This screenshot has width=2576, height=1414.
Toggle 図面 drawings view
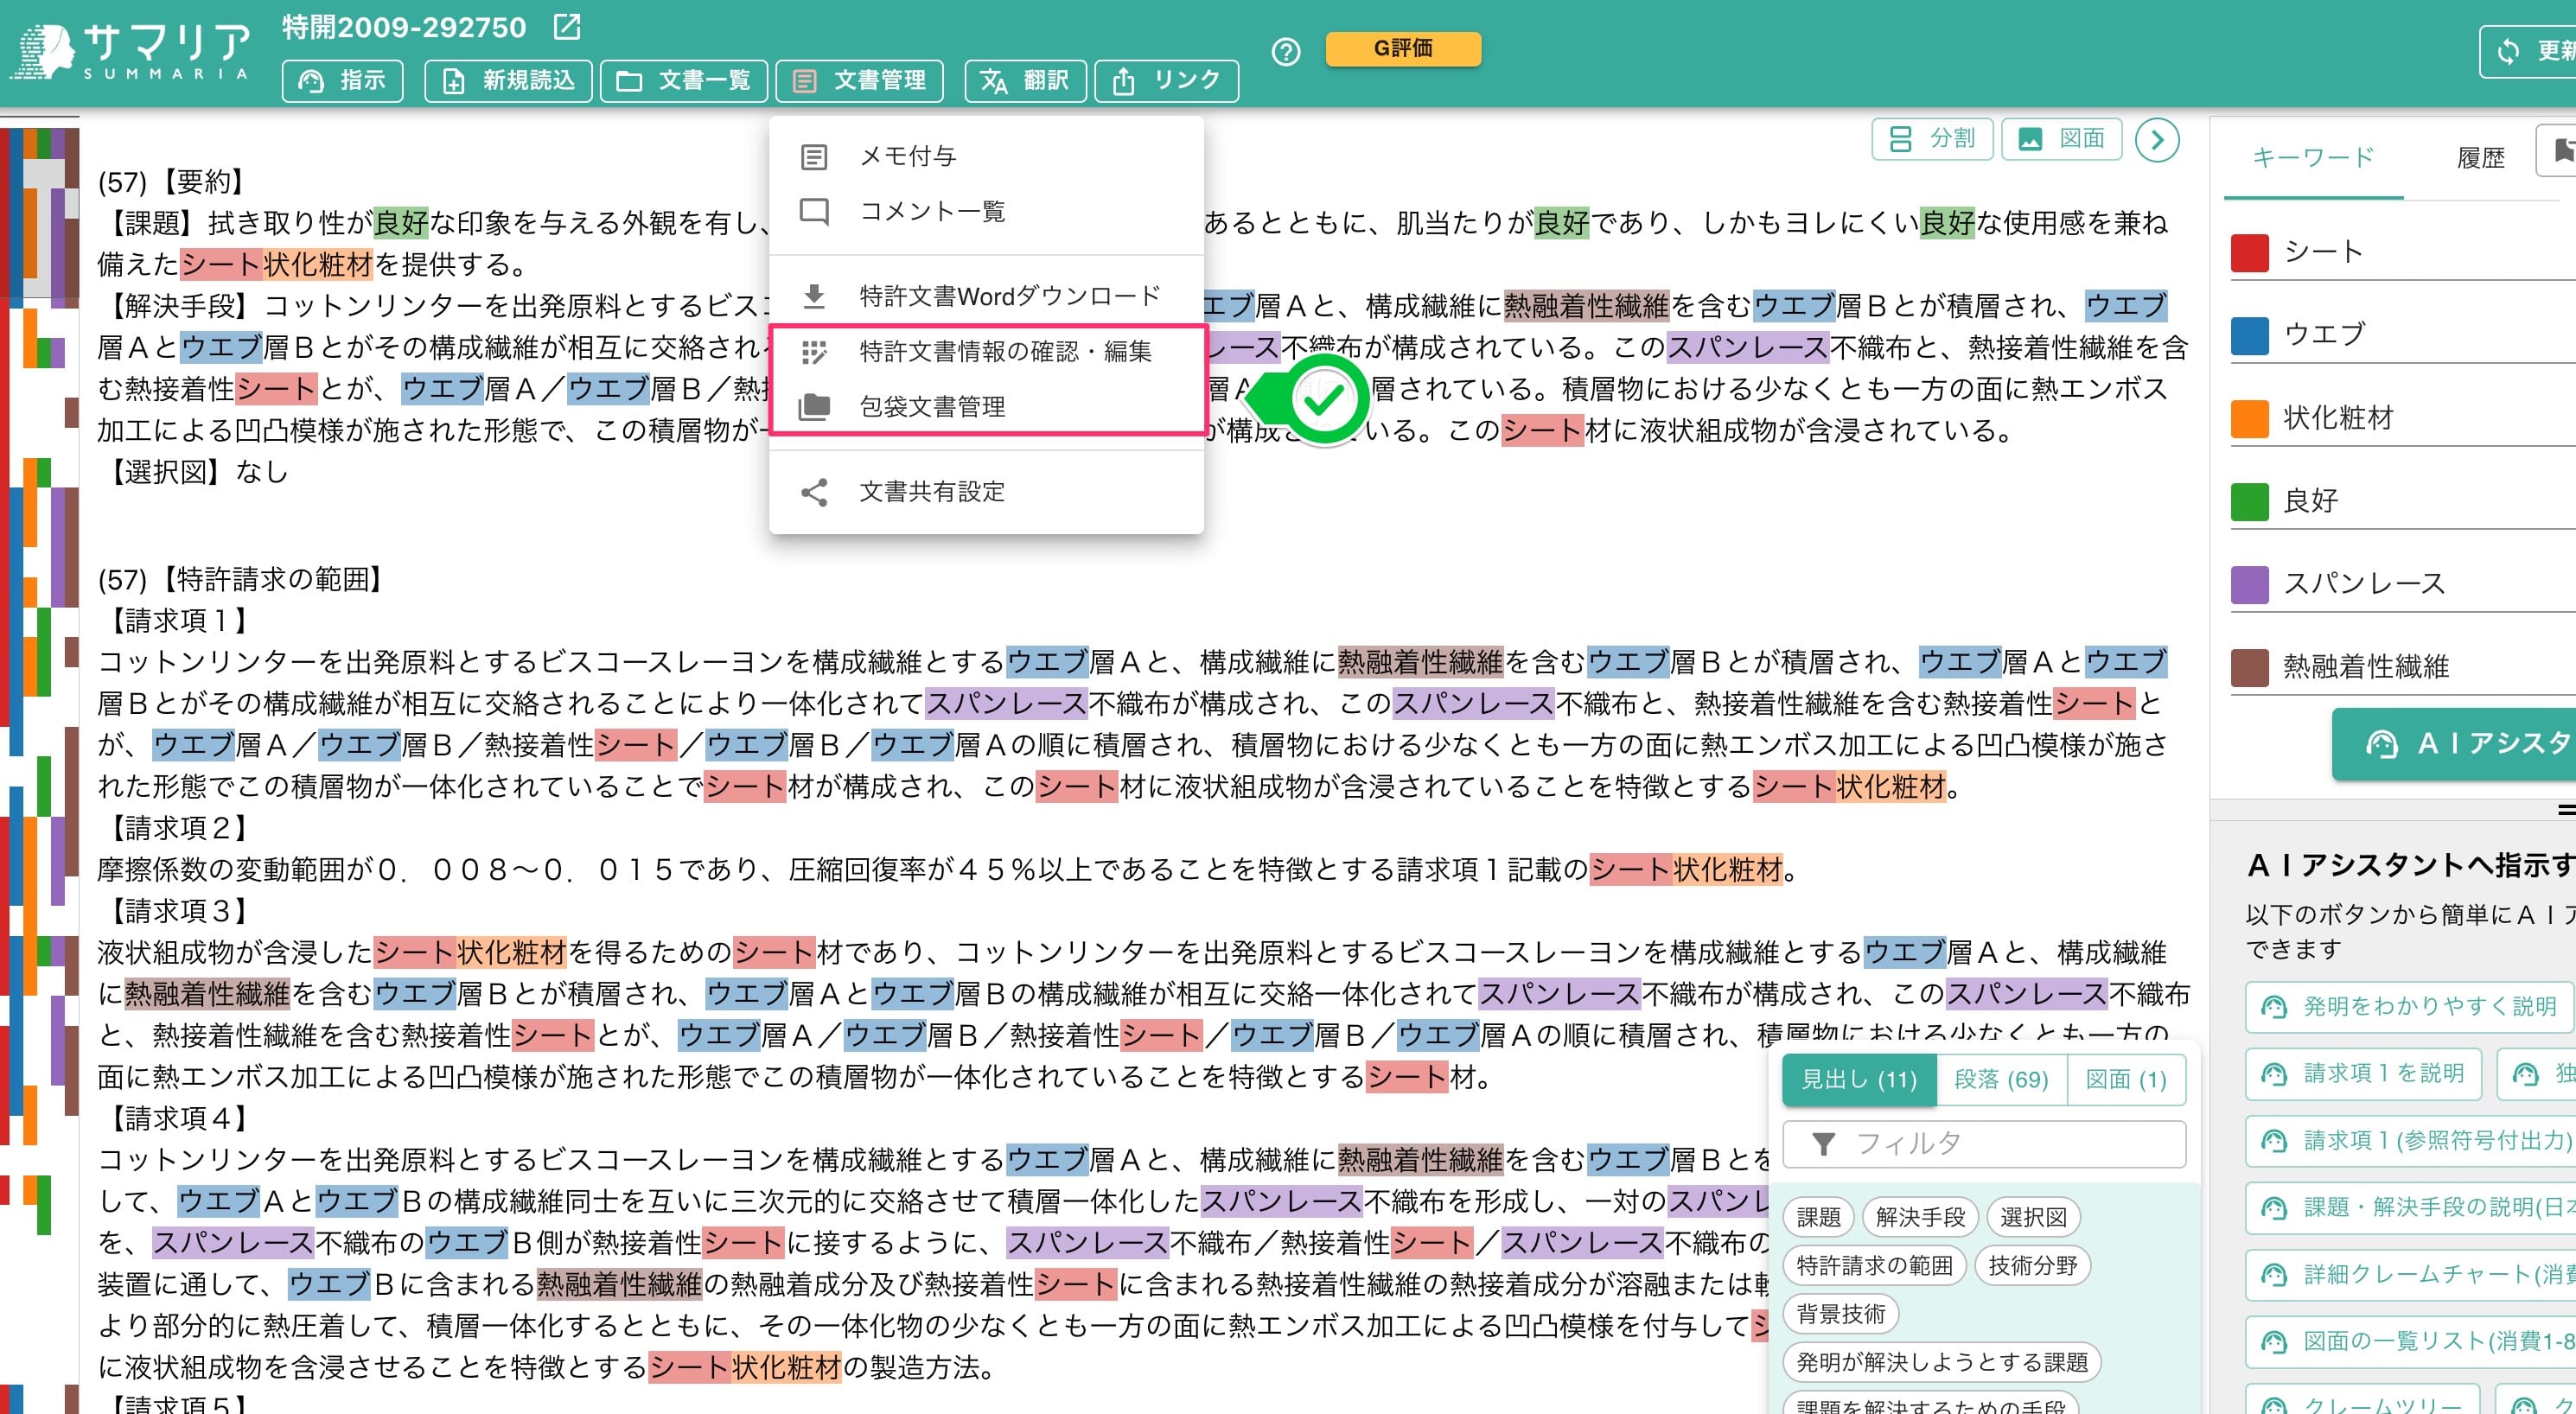coord(2061,138)
